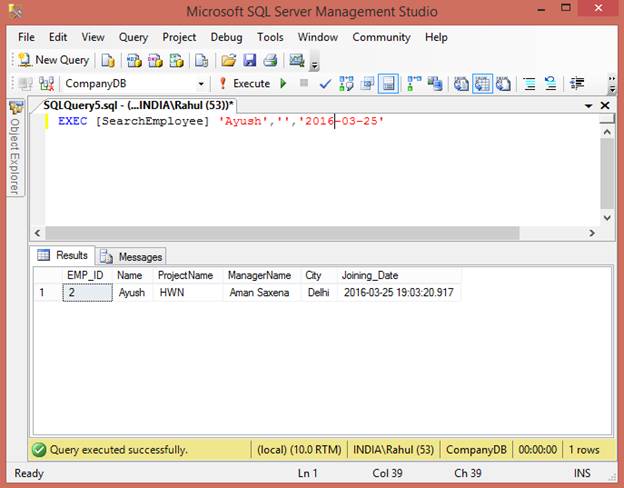This screenshot has width=624, height=488.
Task: Open the Help menu
Action: (436, 37)
